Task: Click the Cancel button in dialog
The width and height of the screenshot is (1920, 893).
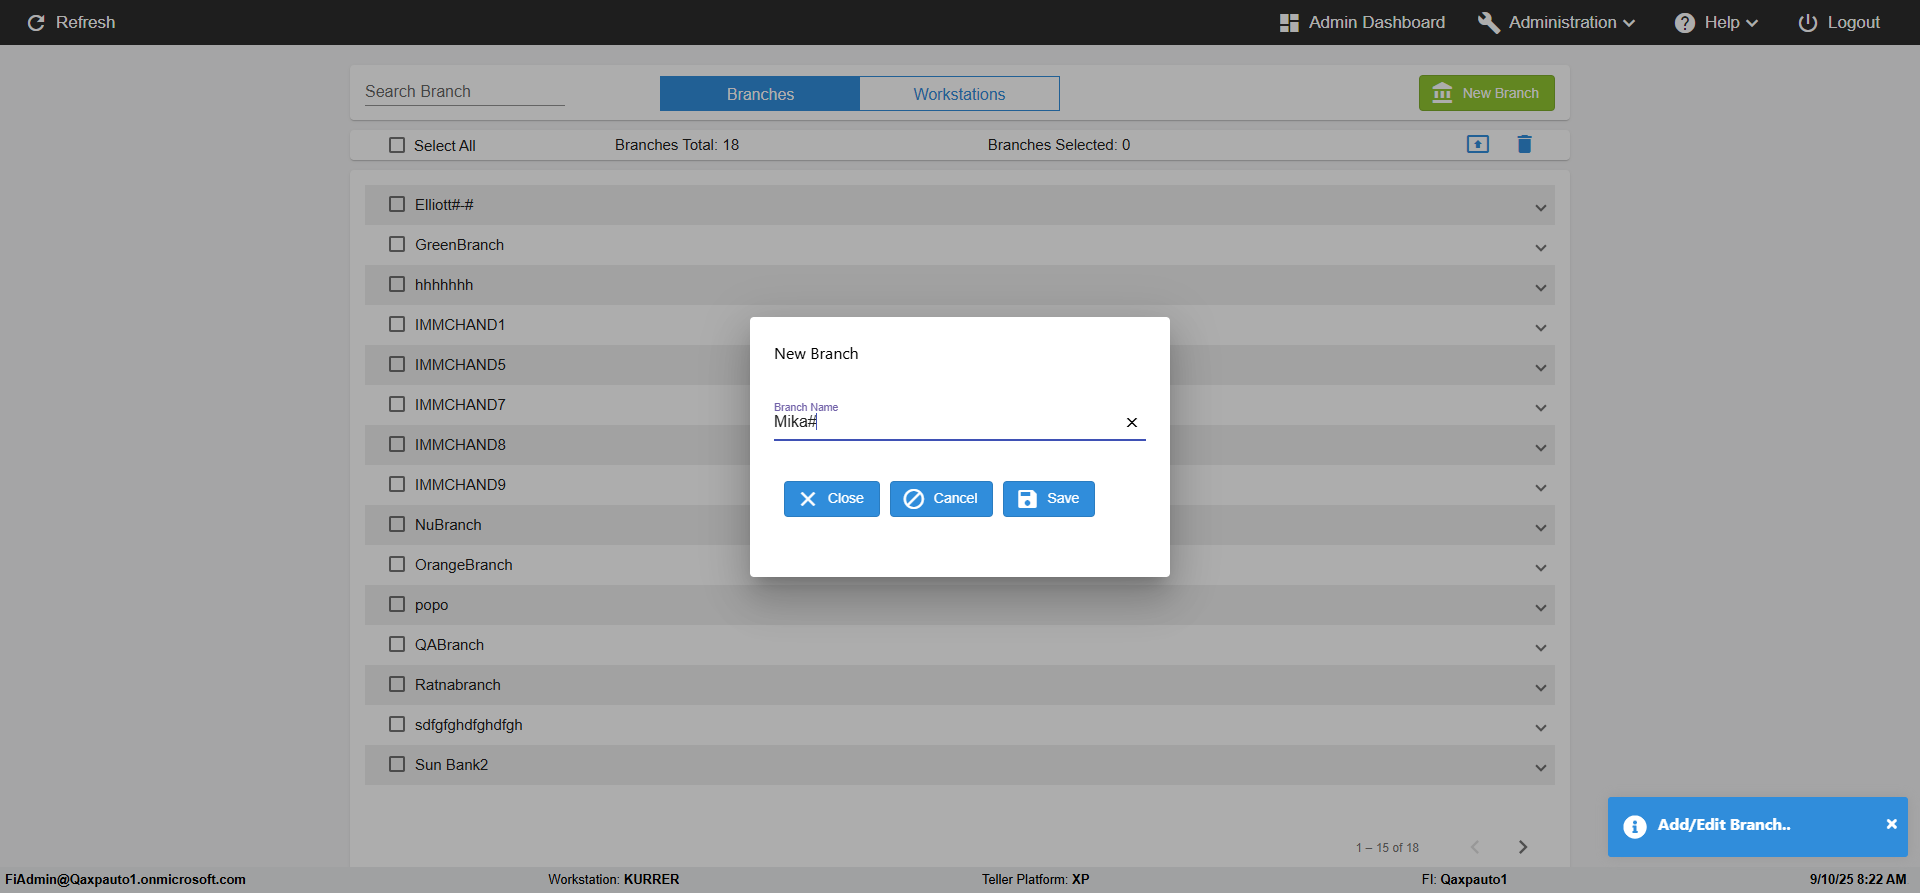Action: 941,499
